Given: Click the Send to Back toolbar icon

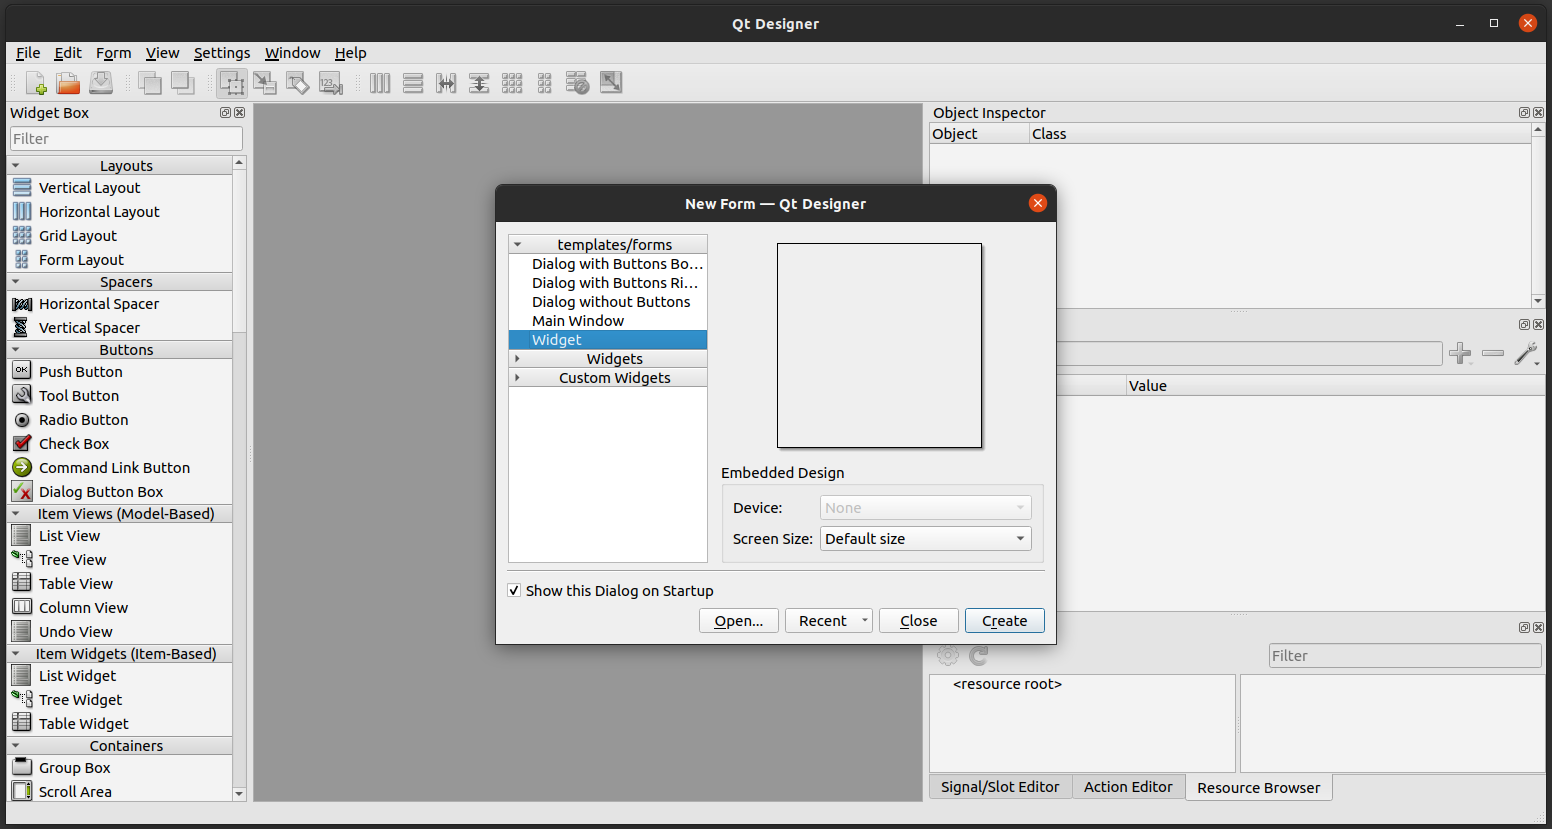Looking at the screenshot, I should (x=183, y=83).
